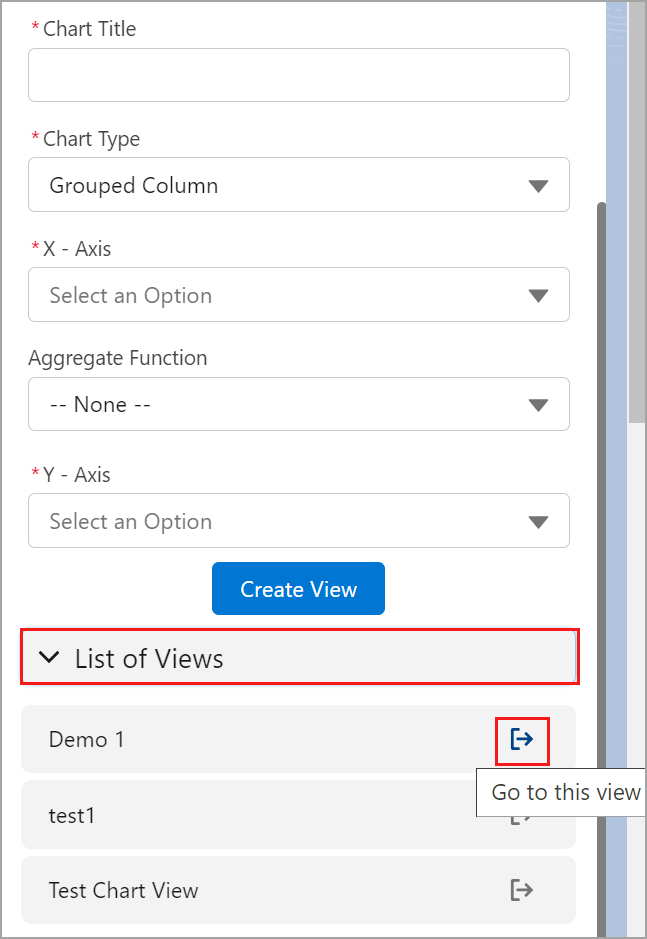This screenshot has height=939, width=647.
Task: Click the List of Views section header text
Action: [x=149, y=658]
